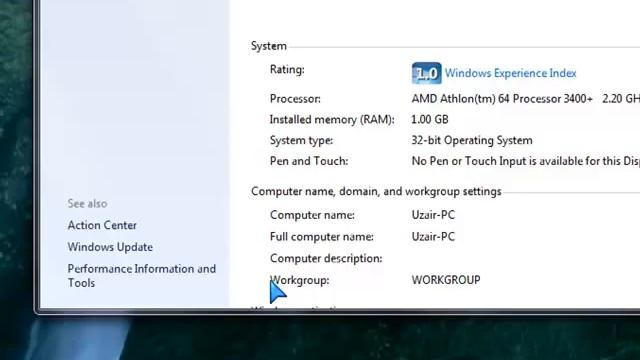Image resolution: width=640 pixels, height=360 pixels.
Task: Click the Full computer name: label
Action: (x=322, y=237)
